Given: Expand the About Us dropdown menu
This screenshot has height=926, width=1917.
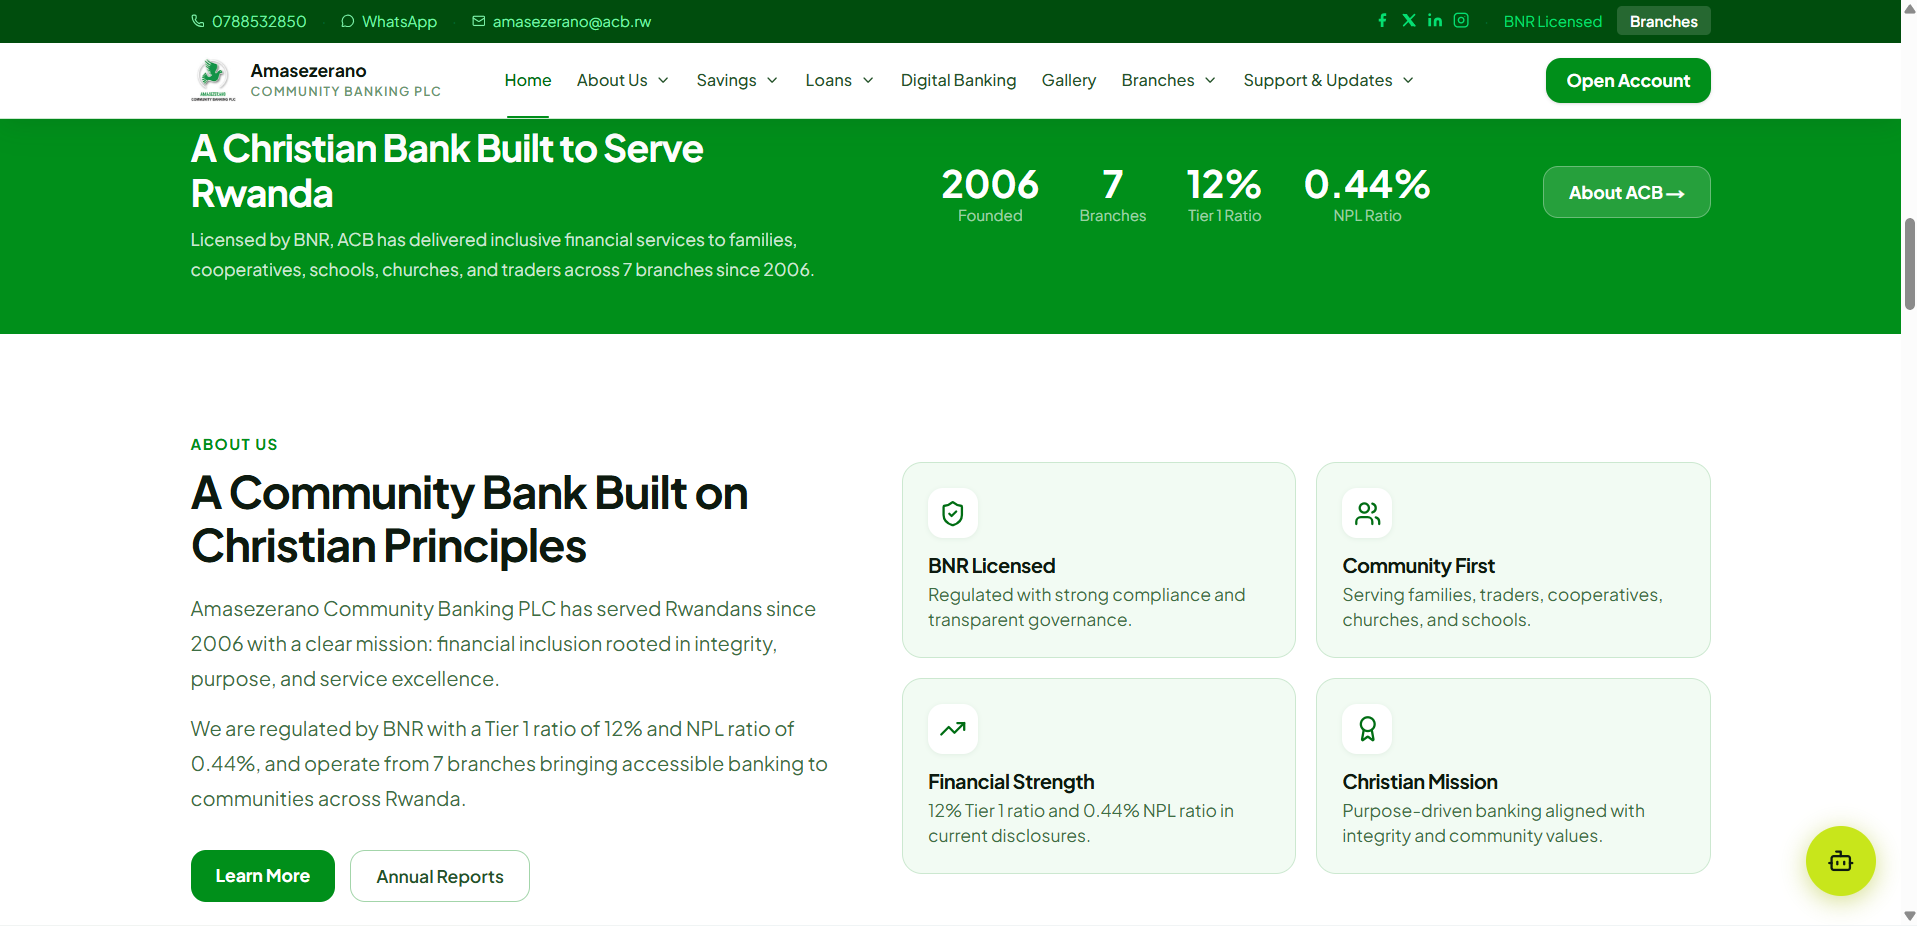Looking at the screenshot, I should pos(623,80).
